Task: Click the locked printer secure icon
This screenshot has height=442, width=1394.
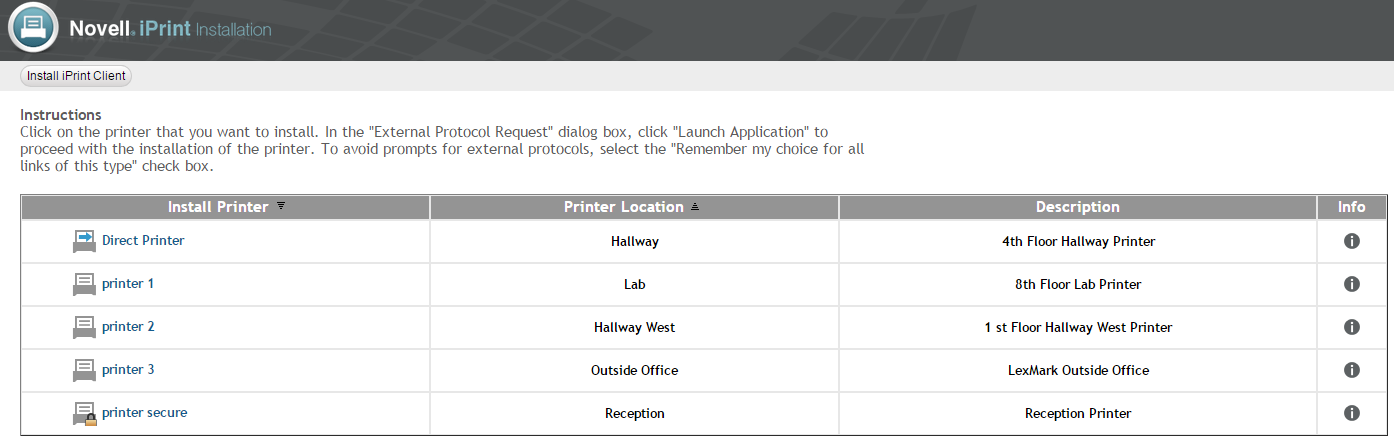Action: (85, 413)
